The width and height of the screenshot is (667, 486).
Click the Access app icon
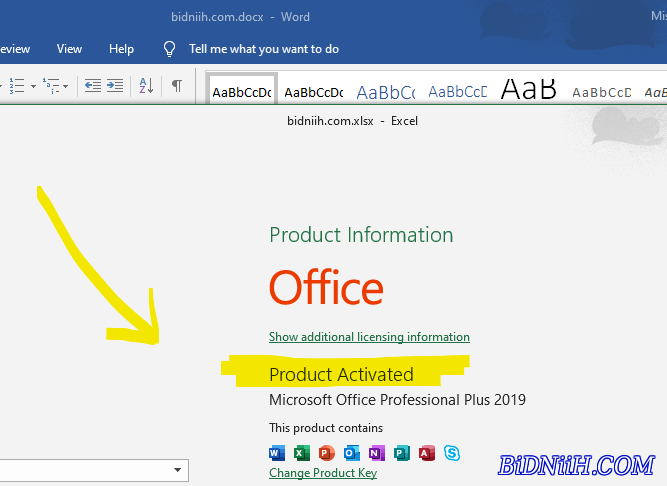[x=427, y=453]
